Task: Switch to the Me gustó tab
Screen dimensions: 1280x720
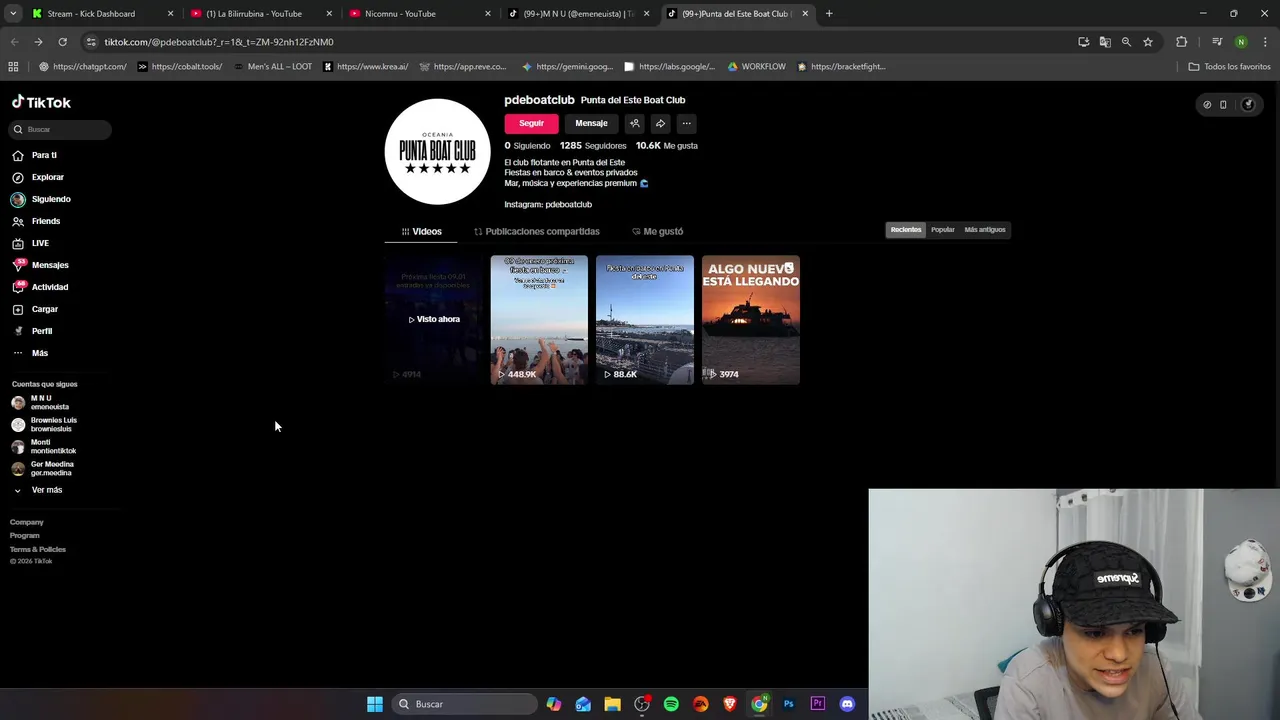Action: (657, 231)
